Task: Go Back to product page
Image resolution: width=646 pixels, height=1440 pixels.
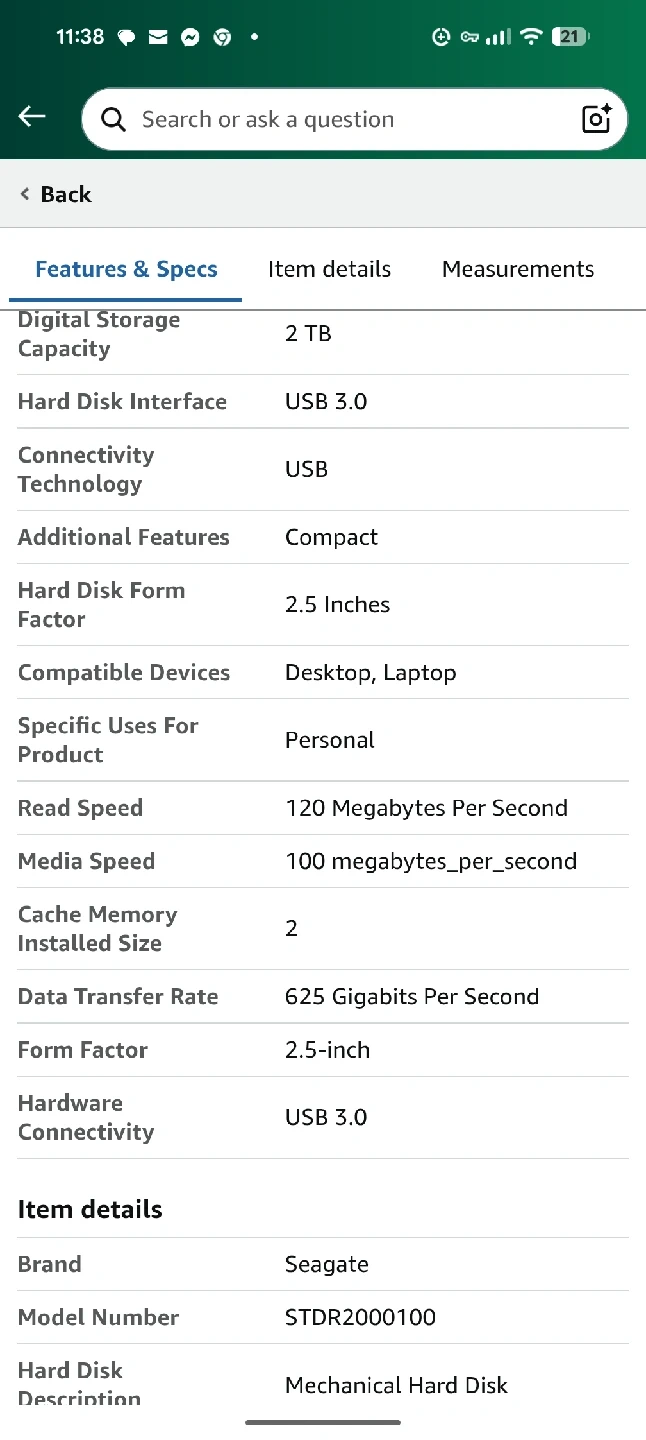Action: coord(56,194)
